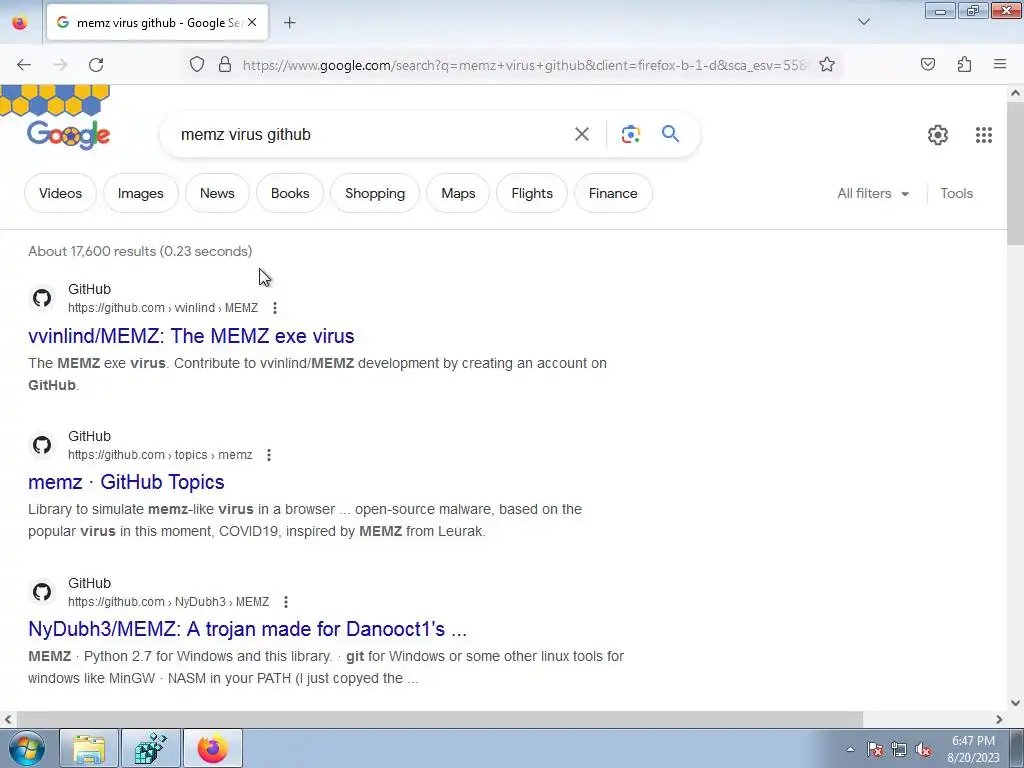Image resolution: width=1024 pixels, height=768 pixels.
Task: Open the Save to Pocket icon
Action: point(927,65)
